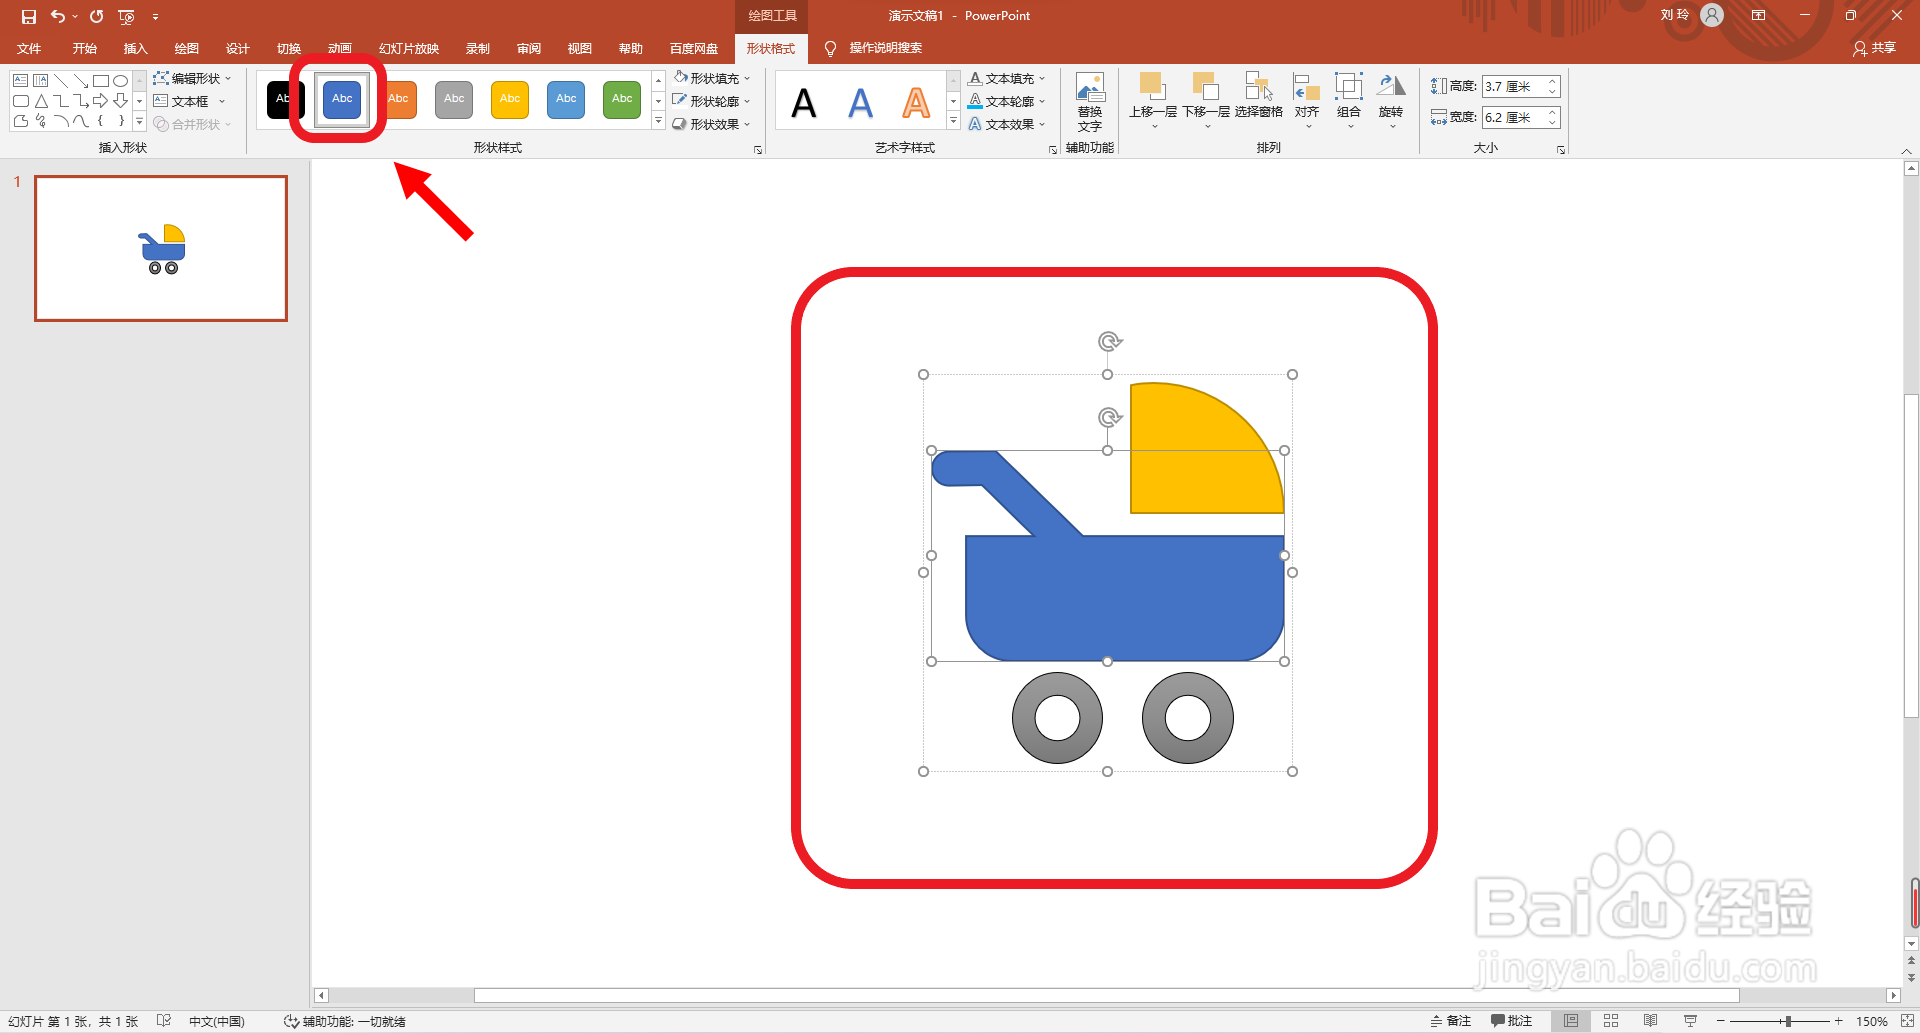The height and width of the screenshot is (1033, 1920).
Task: Select the down arrow shape
Action: tap(120, 101)
